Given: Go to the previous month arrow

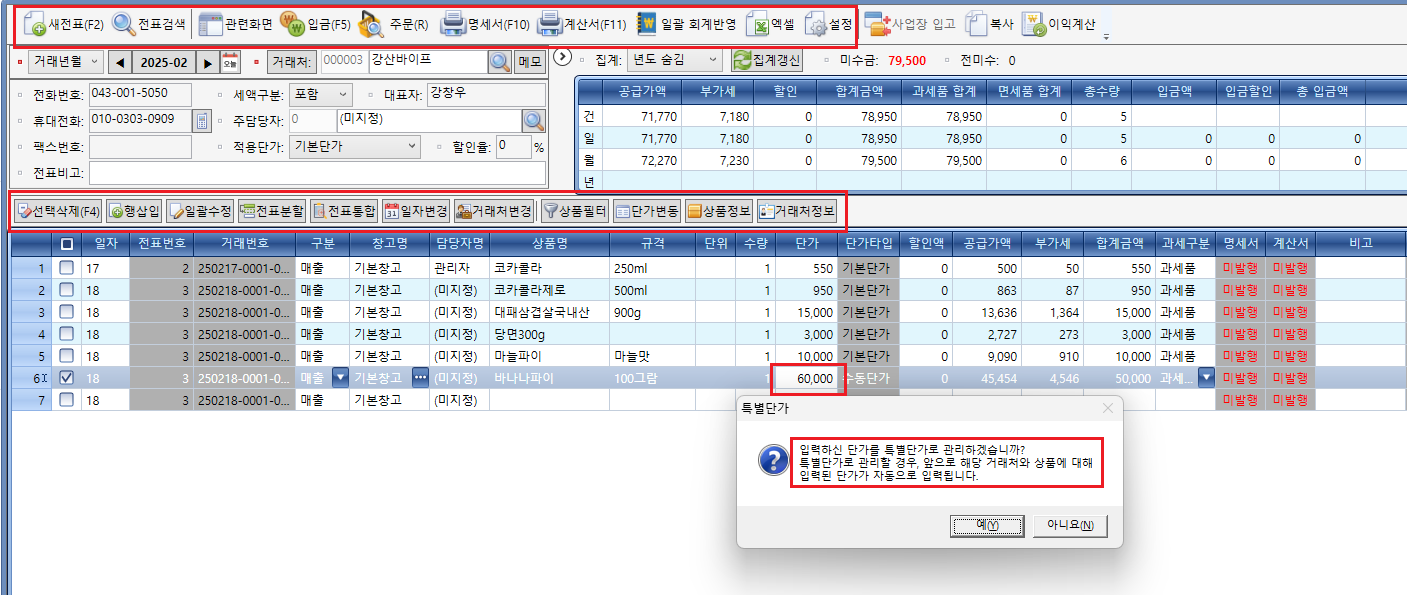Looking at the screenshot, I should 120,62.
